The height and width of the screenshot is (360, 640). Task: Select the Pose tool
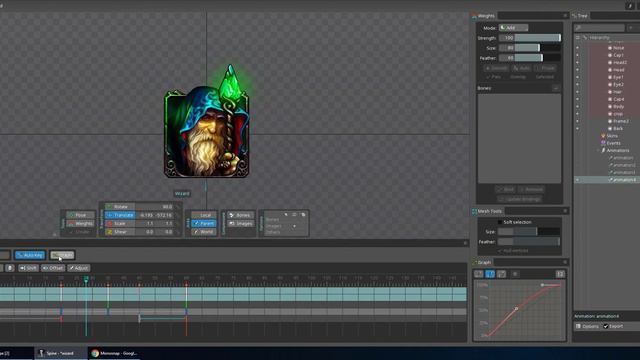coord(80,215)
